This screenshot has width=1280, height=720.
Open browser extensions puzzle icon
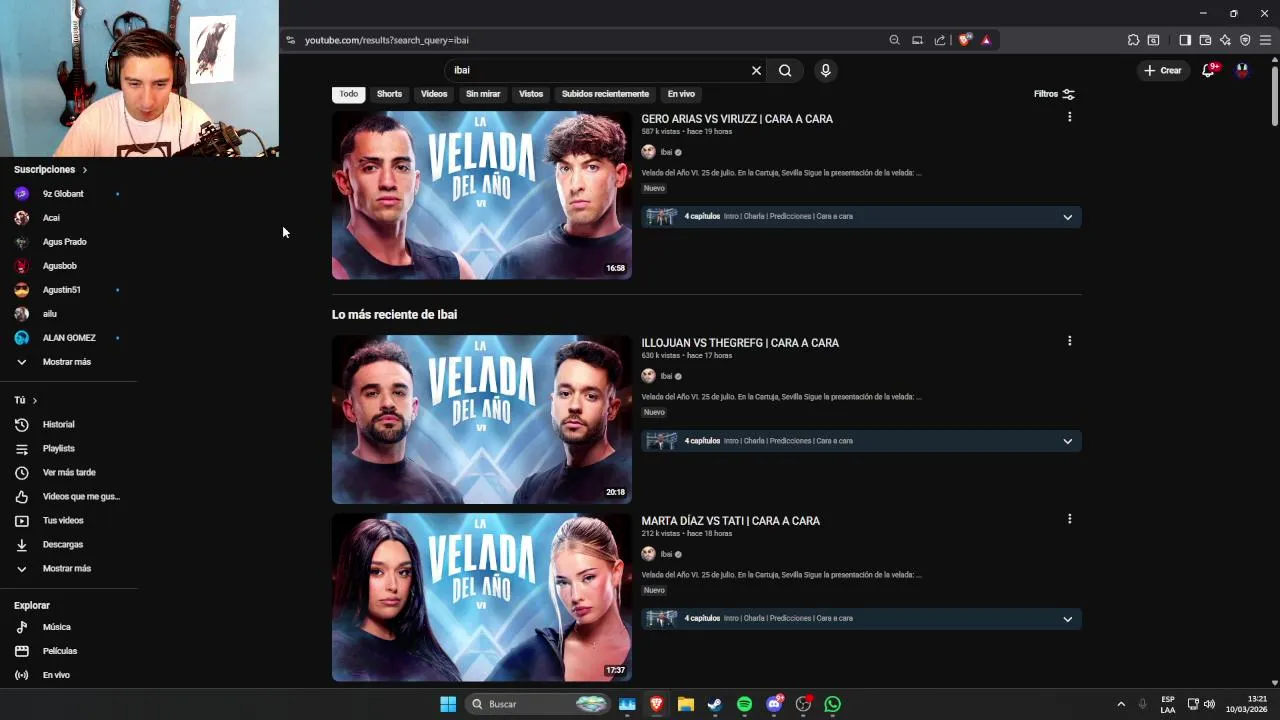(1133, 40)
